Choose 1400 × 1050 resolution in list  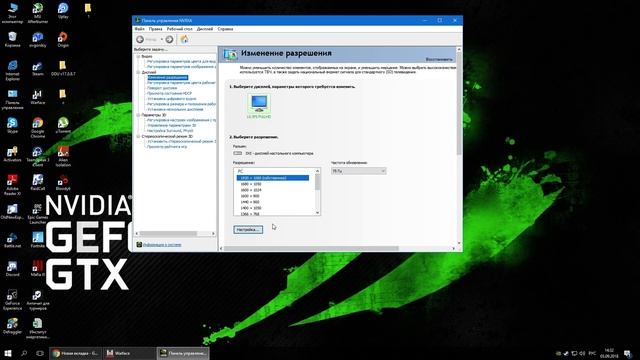[251, 208]
